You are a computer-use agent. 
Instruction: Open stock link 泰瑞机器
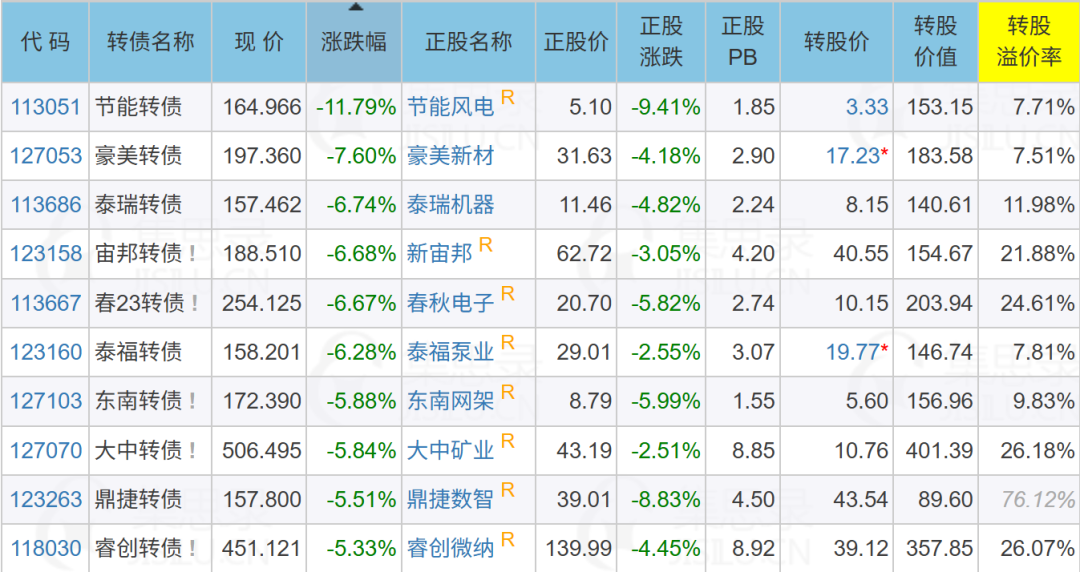pyautogui.click(x=450, y=205)
